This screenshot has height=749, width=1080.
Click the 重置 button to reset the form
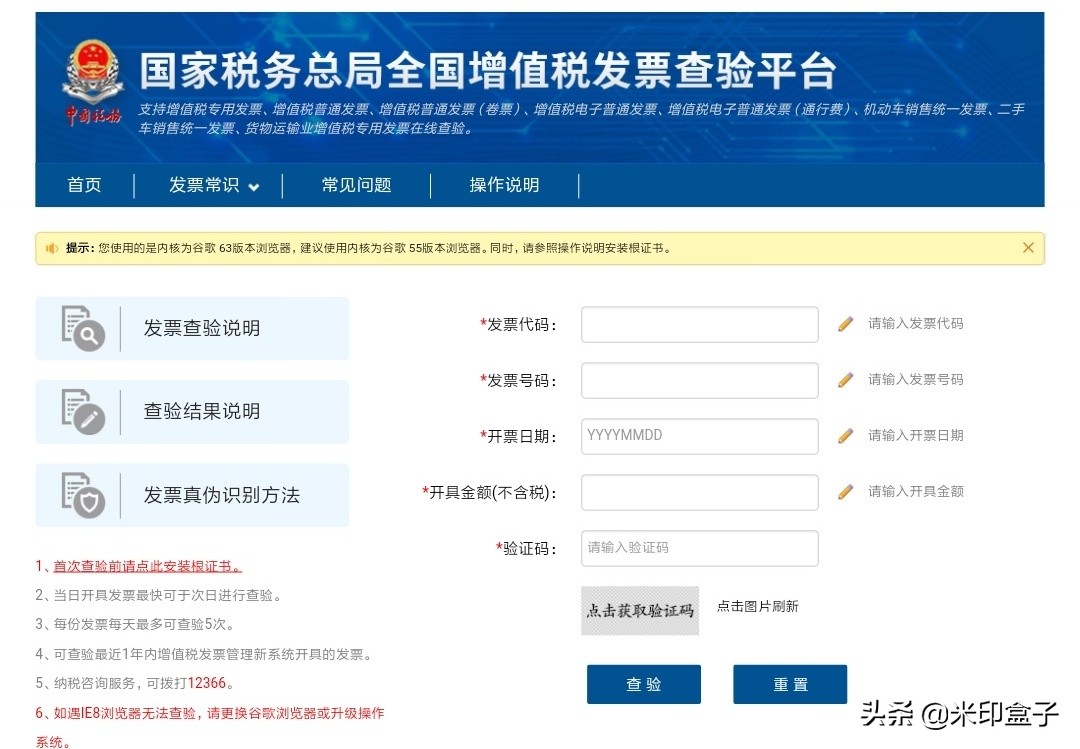pos(790,684)
